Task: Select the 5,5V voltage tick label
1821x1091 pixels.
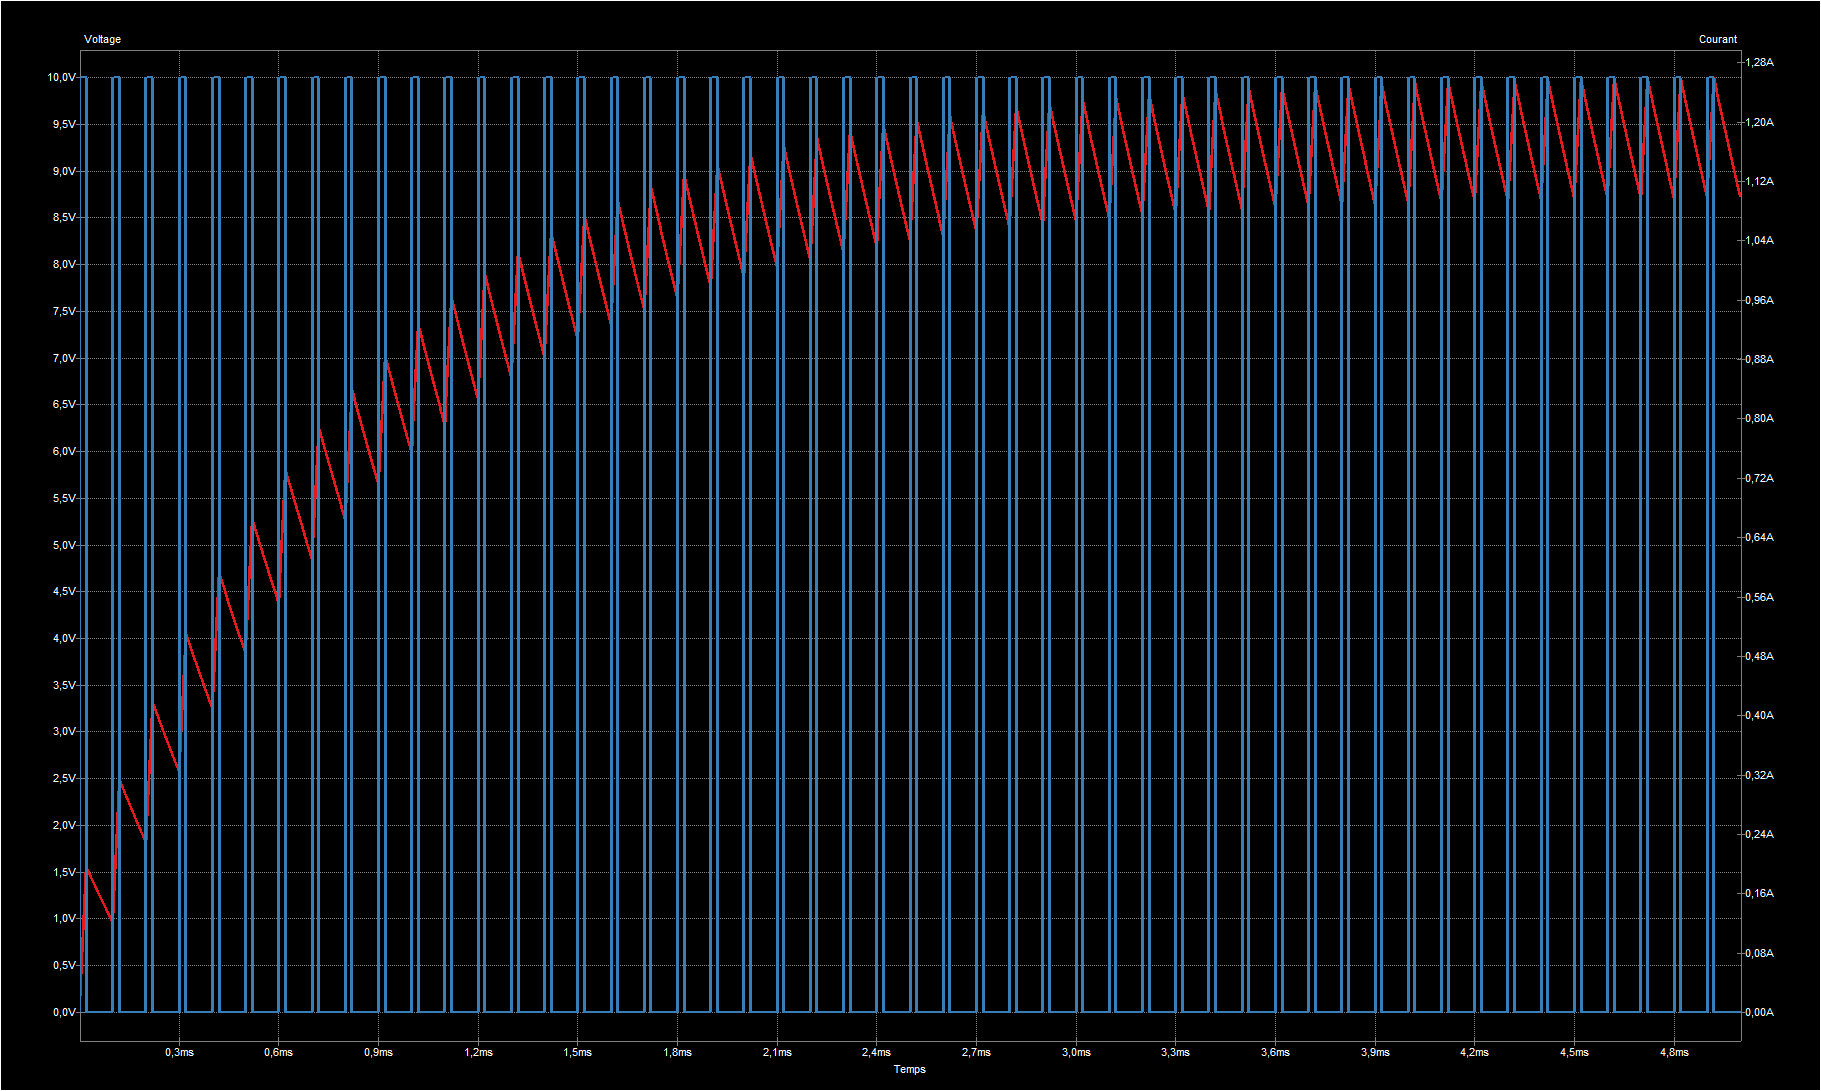Action: 64,498
